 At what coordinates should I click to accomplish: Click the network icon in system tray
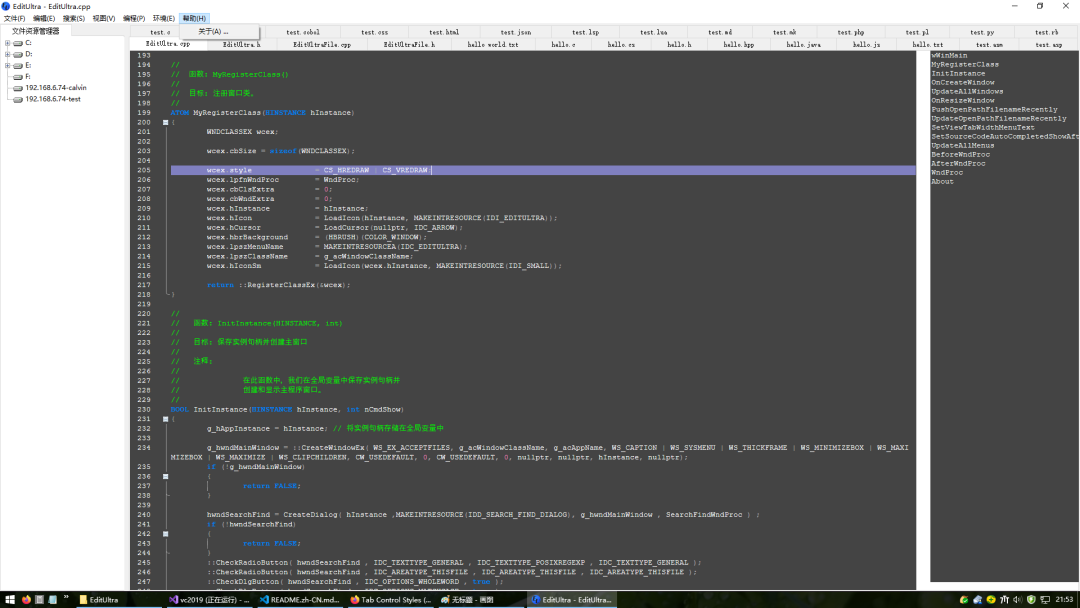click(1045, 600)
